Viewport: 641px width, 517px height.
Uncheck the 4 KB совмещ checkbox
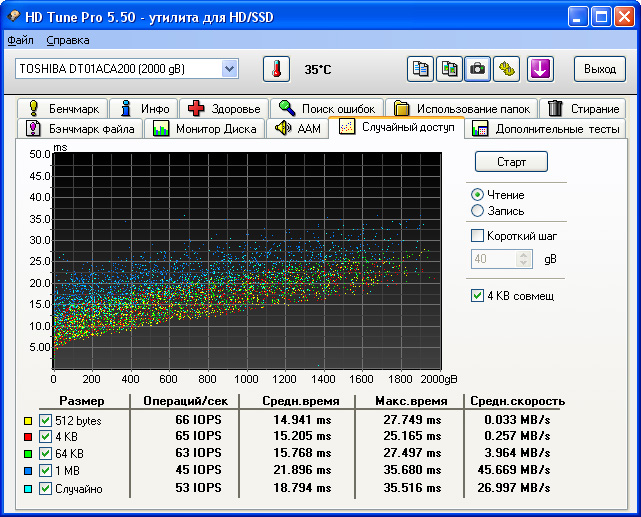click(x=477, y=295)
